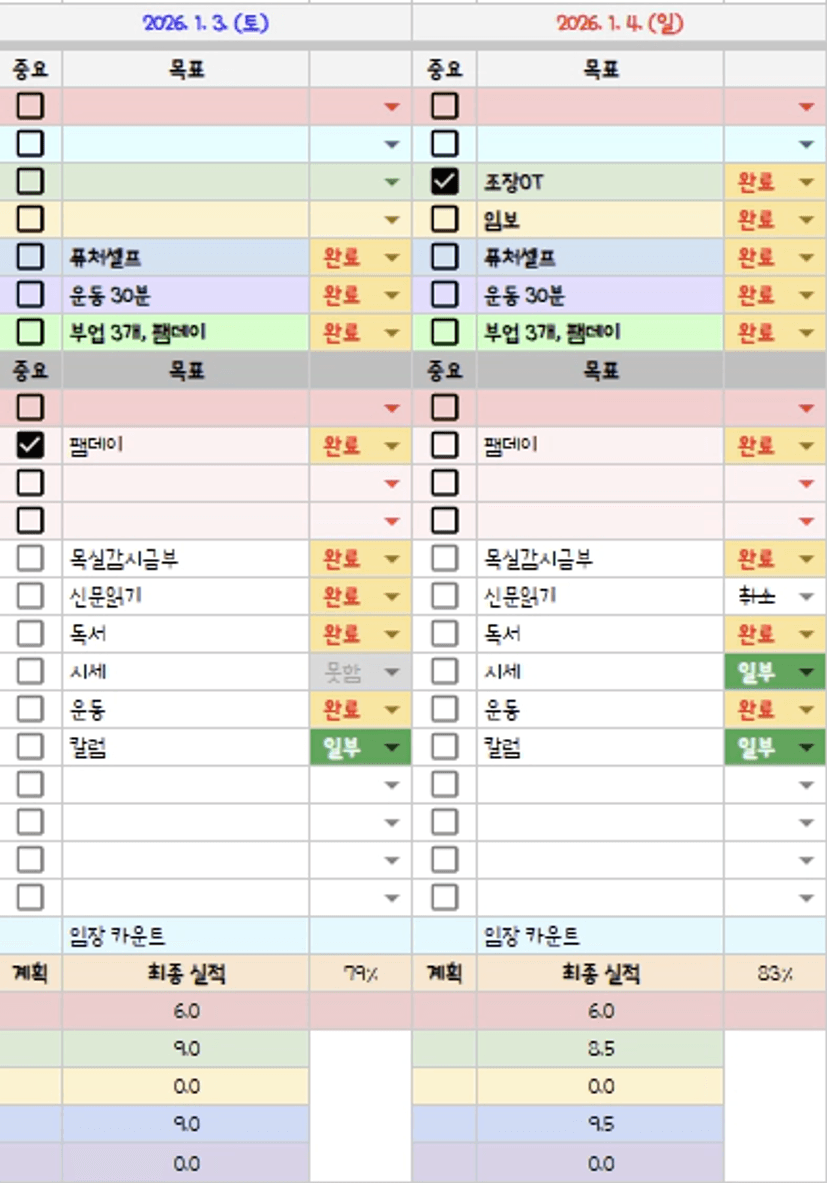The image size is (827, 1183).
Task: Tick the Saturday 독서 checkbox
Action: pos(31,634)
